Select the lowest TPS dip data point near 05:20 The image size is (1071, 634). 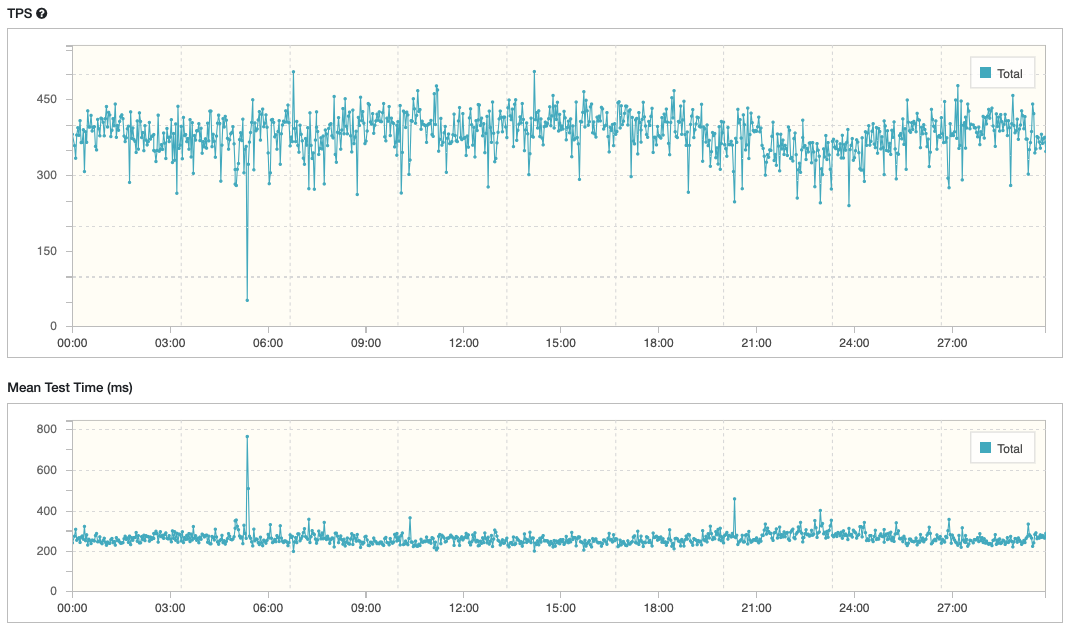pos(247,300)
